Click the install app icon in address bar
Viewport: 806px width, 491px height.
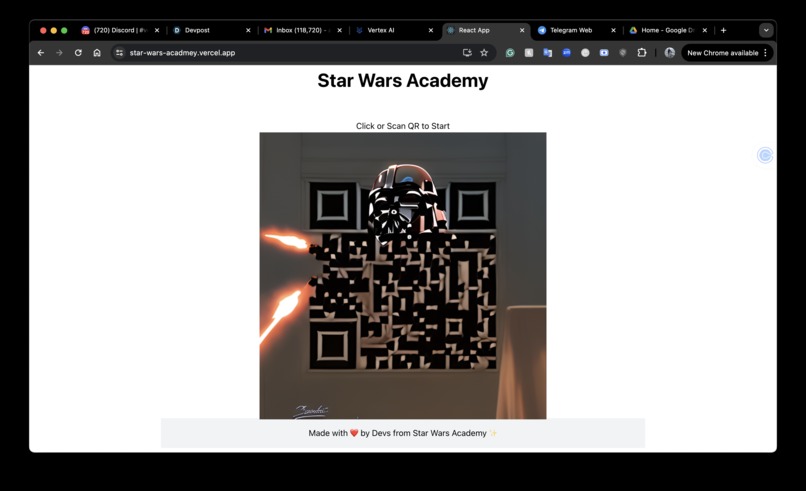(x=467, y=52)
